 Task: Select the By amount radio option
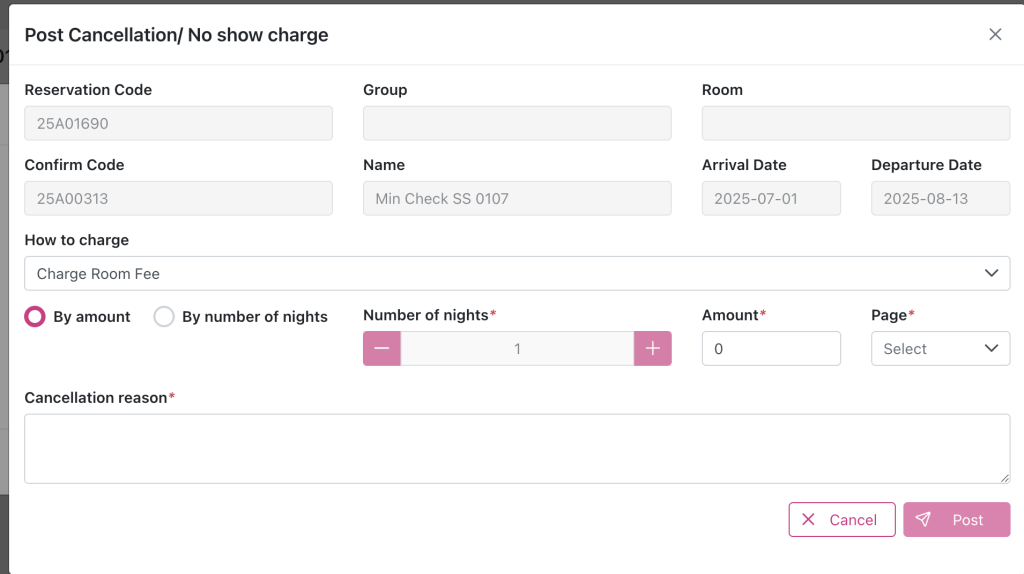[35, 317]
